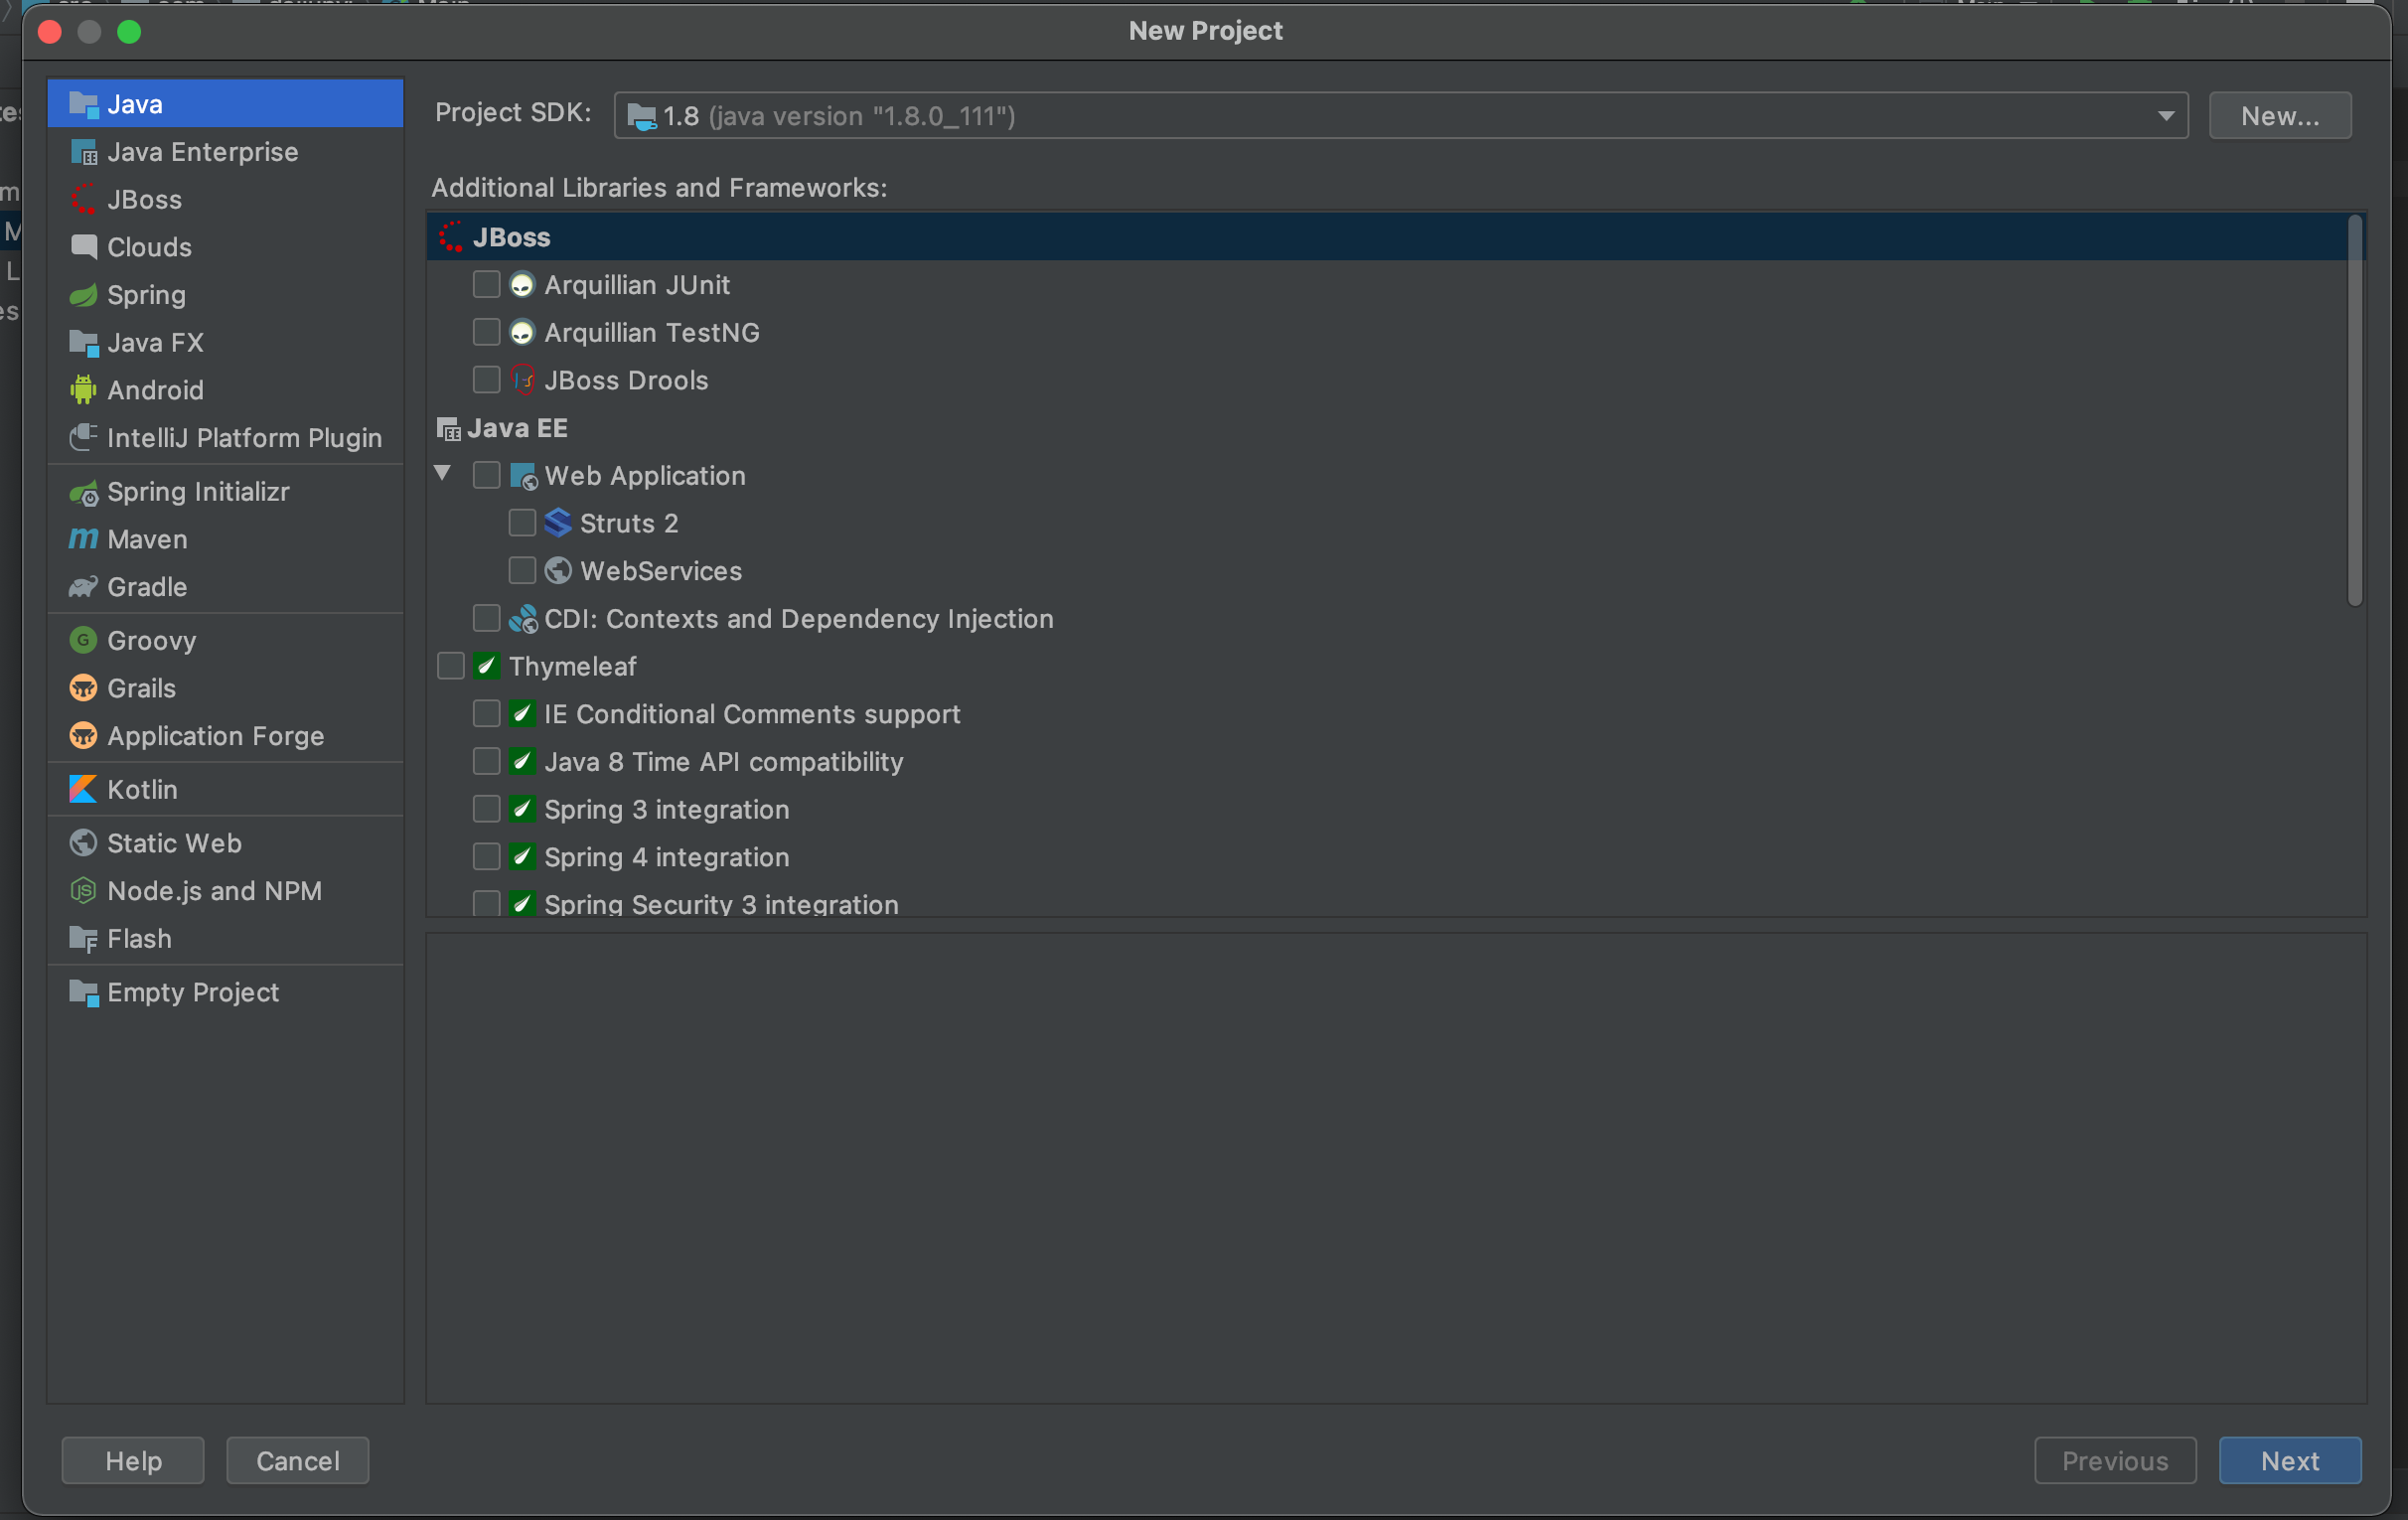This screenshot has height=1520, width=2408.
Task: Click the Arquillian JUnit alien icon
Action: pos(522,285)
